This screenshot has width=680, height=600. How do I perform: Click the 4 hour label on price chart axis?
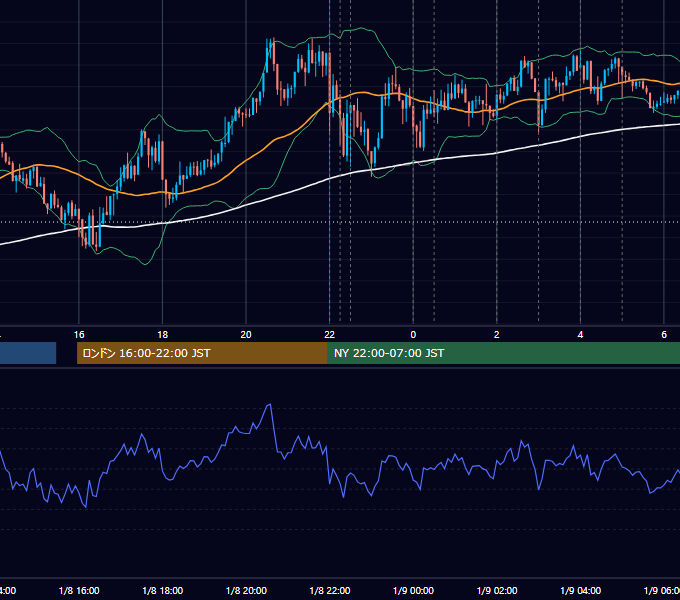tap(580, 335)
